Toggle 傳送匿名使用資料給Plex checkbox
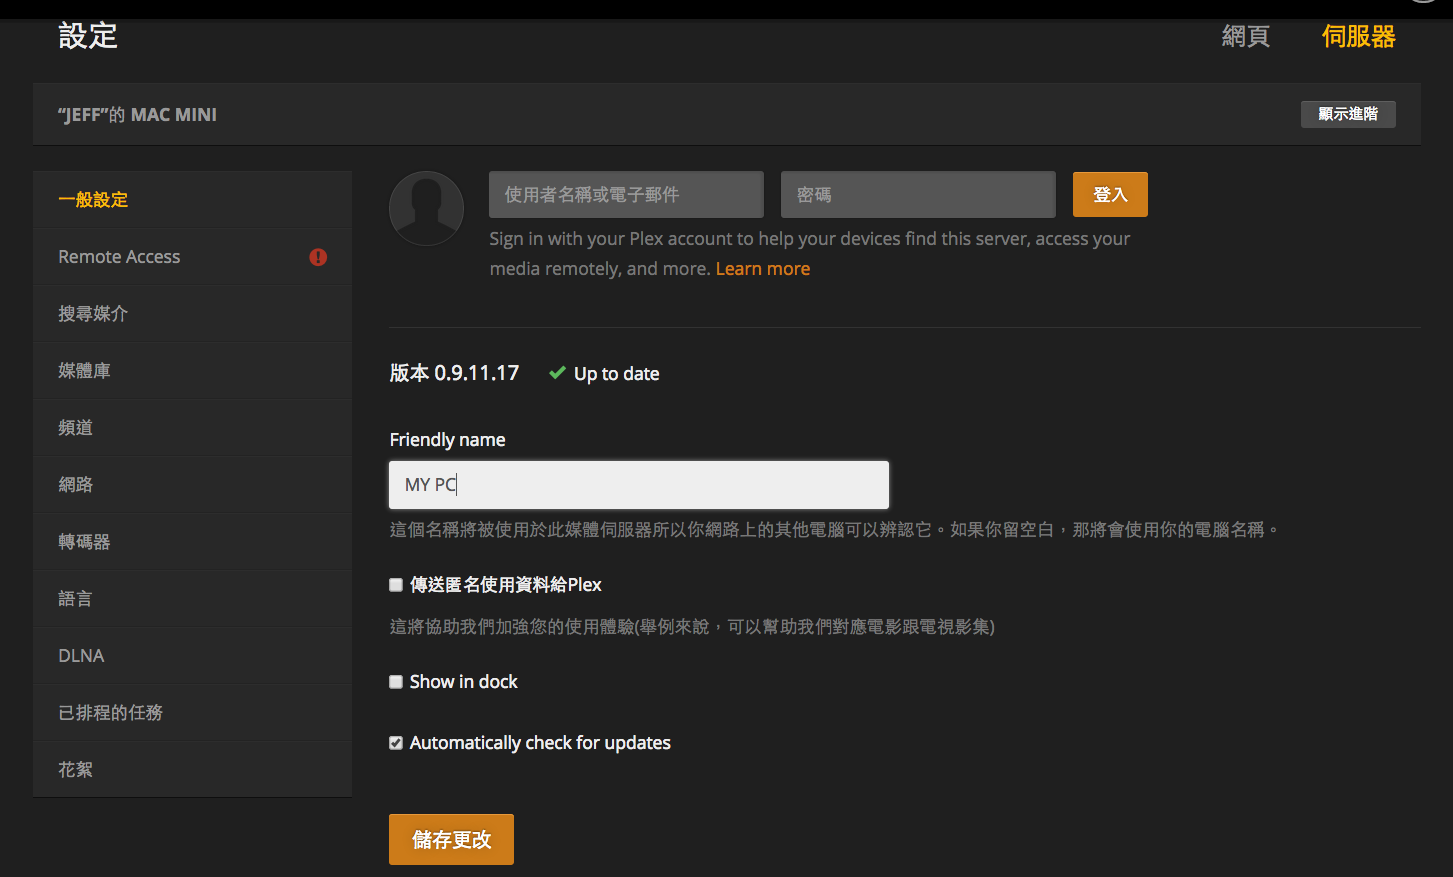1453x877 pixels. pos(396,585)
